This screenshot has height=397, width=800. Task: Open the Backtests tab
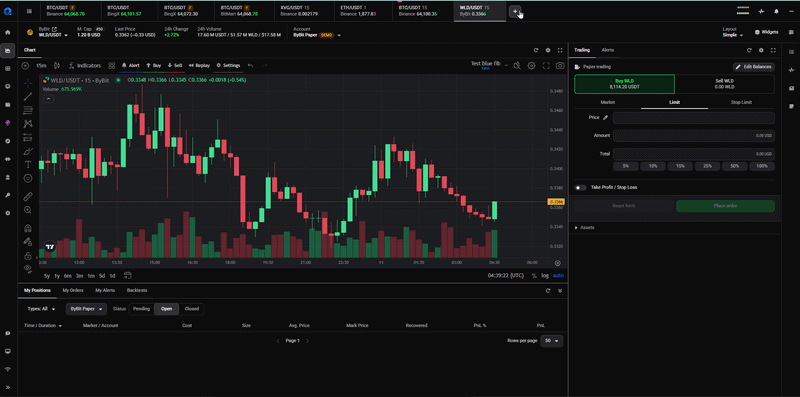click(137, 290)
